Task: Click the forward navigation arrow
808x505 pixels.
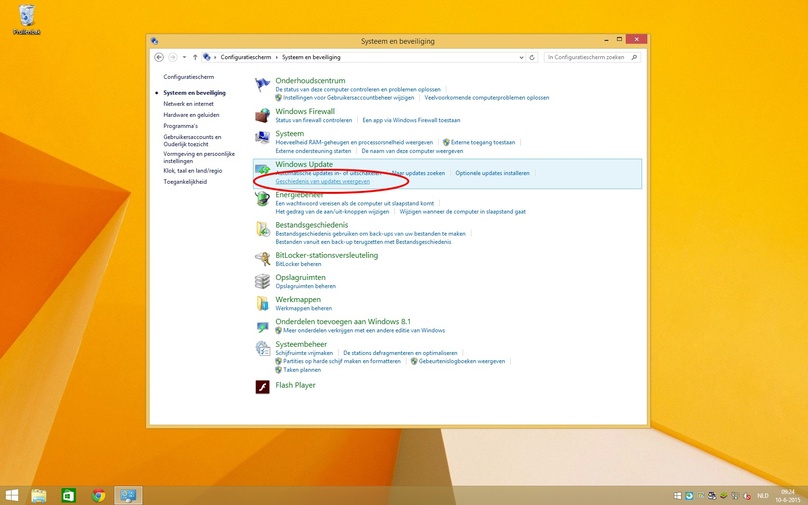Action: click(173, 57)
